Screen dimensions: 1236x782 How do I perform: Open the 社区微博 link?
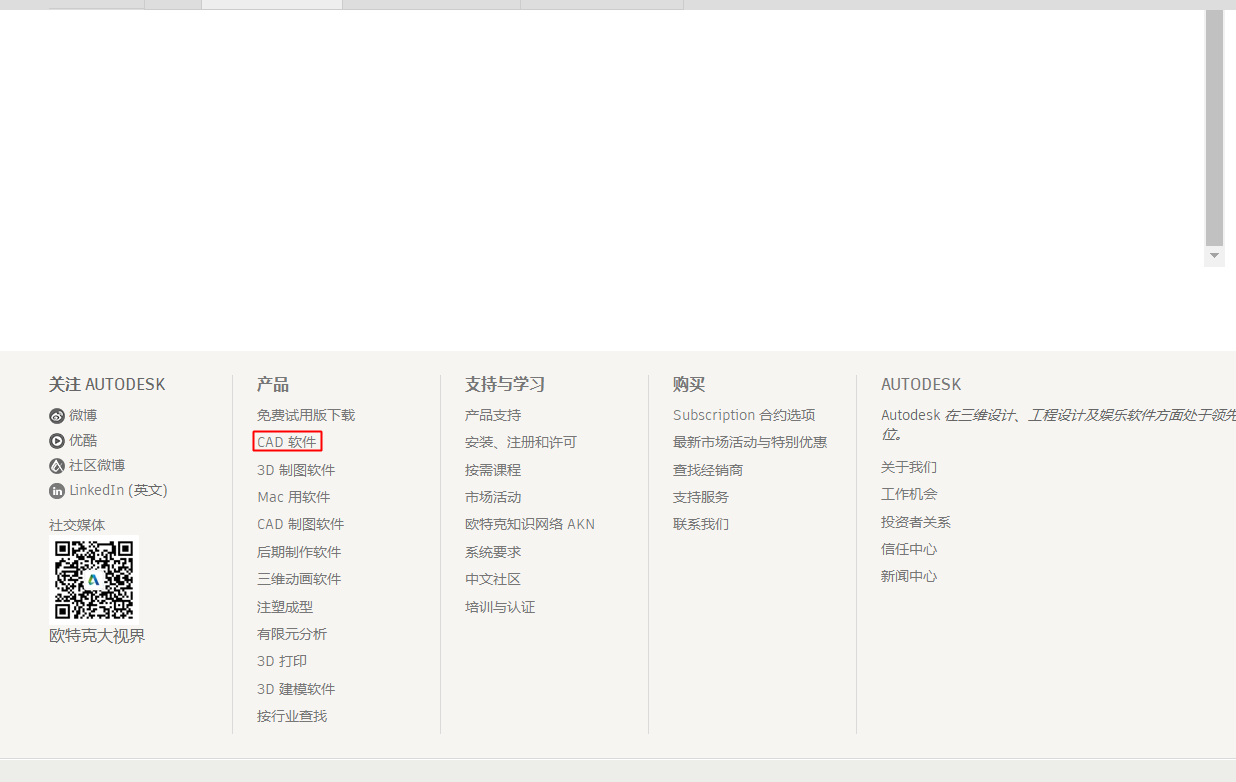pyautogui.click(x=97, y=465)
